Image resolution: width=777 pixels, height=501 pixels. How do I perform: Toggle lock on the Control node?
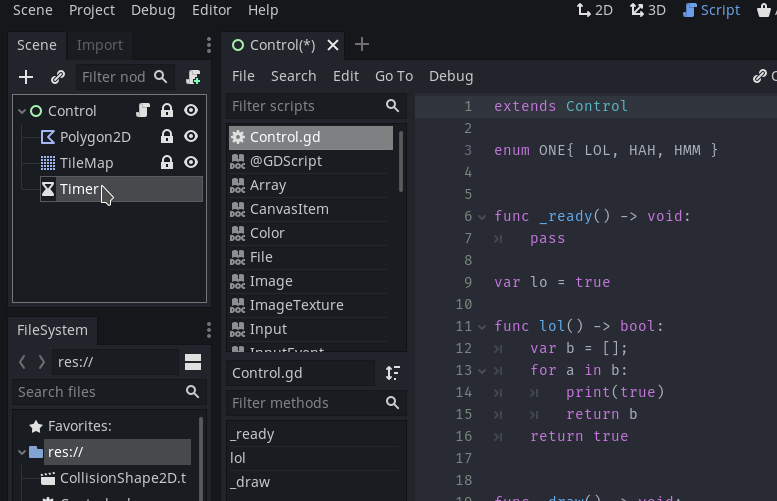[x=167, y=111]
